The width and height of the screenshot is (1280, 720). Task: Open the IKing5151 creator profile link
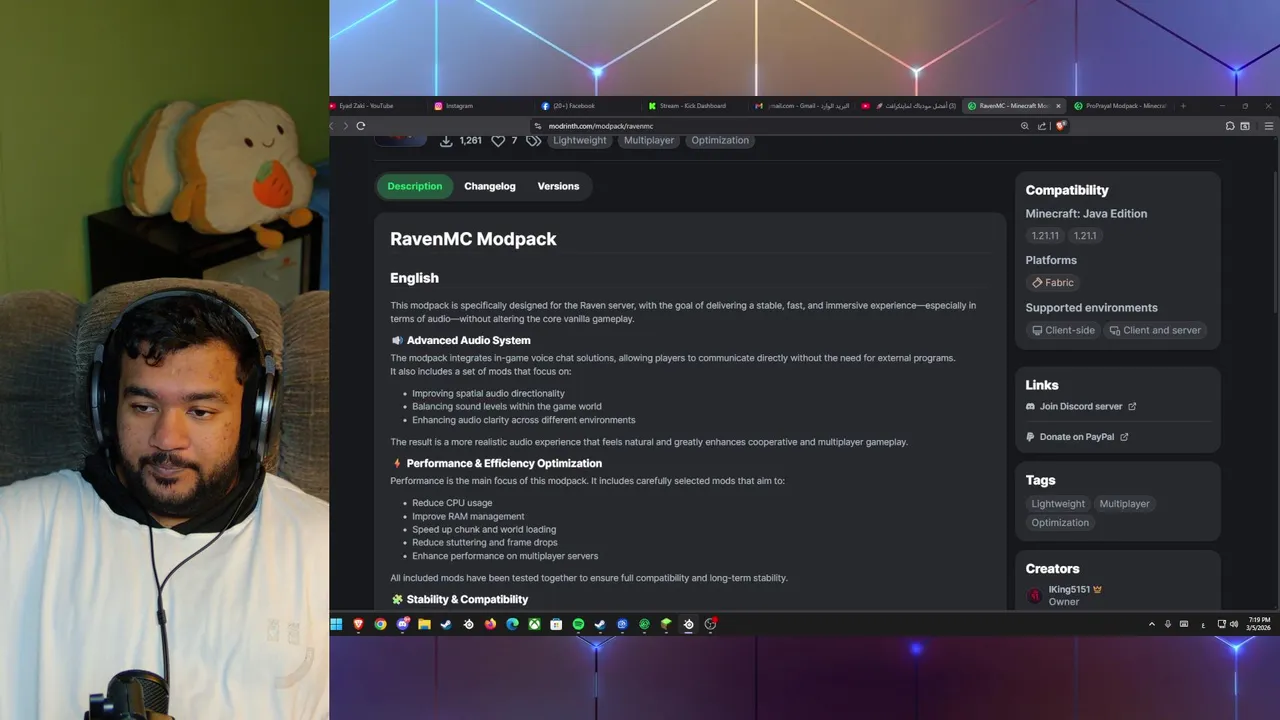pyautogui.click(x=1070, y=590)
